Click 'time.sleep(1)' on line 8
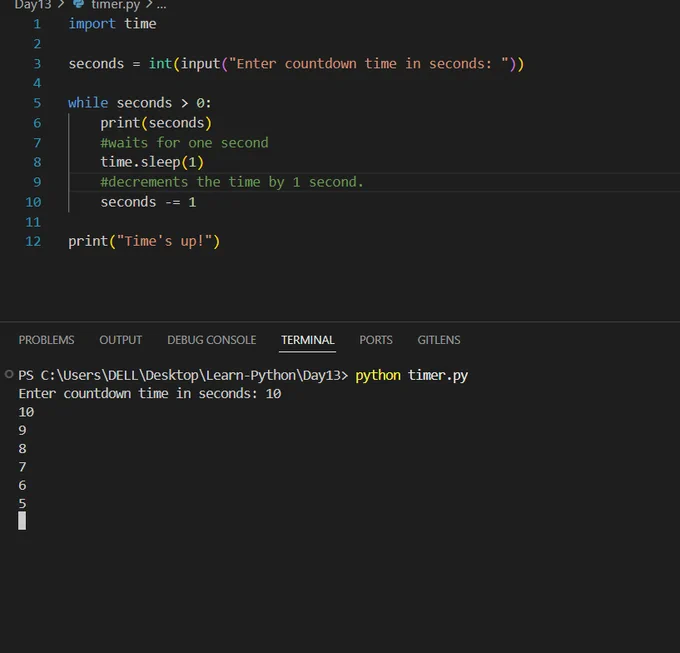The image size is (680, 653). (x=152, y=162)
